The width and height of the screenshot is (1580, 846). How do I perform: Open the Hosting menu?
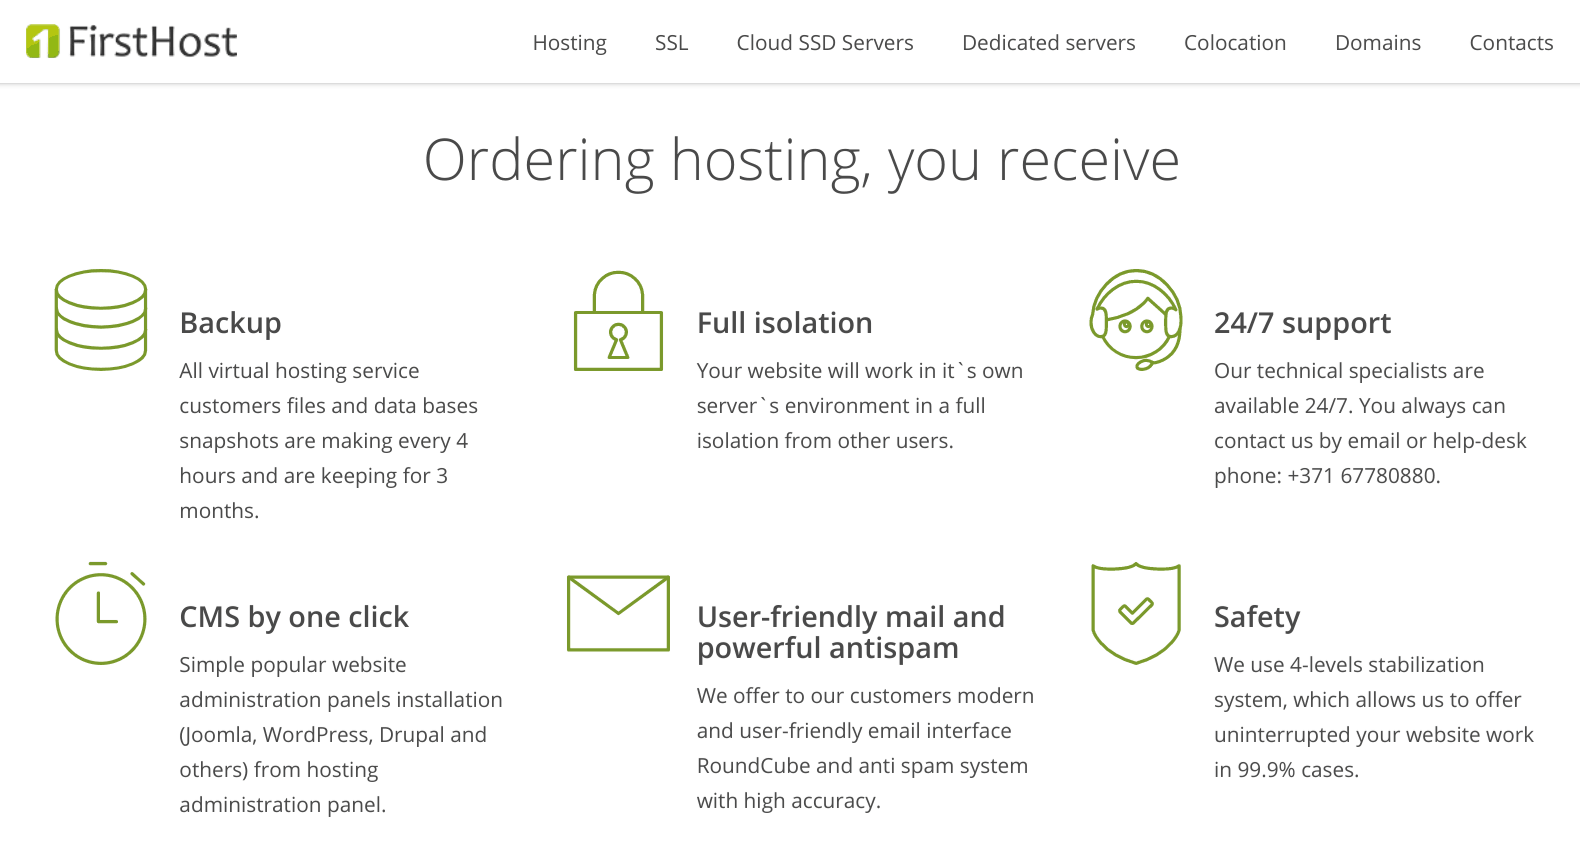pyautogui.click(x=570, y=43)
